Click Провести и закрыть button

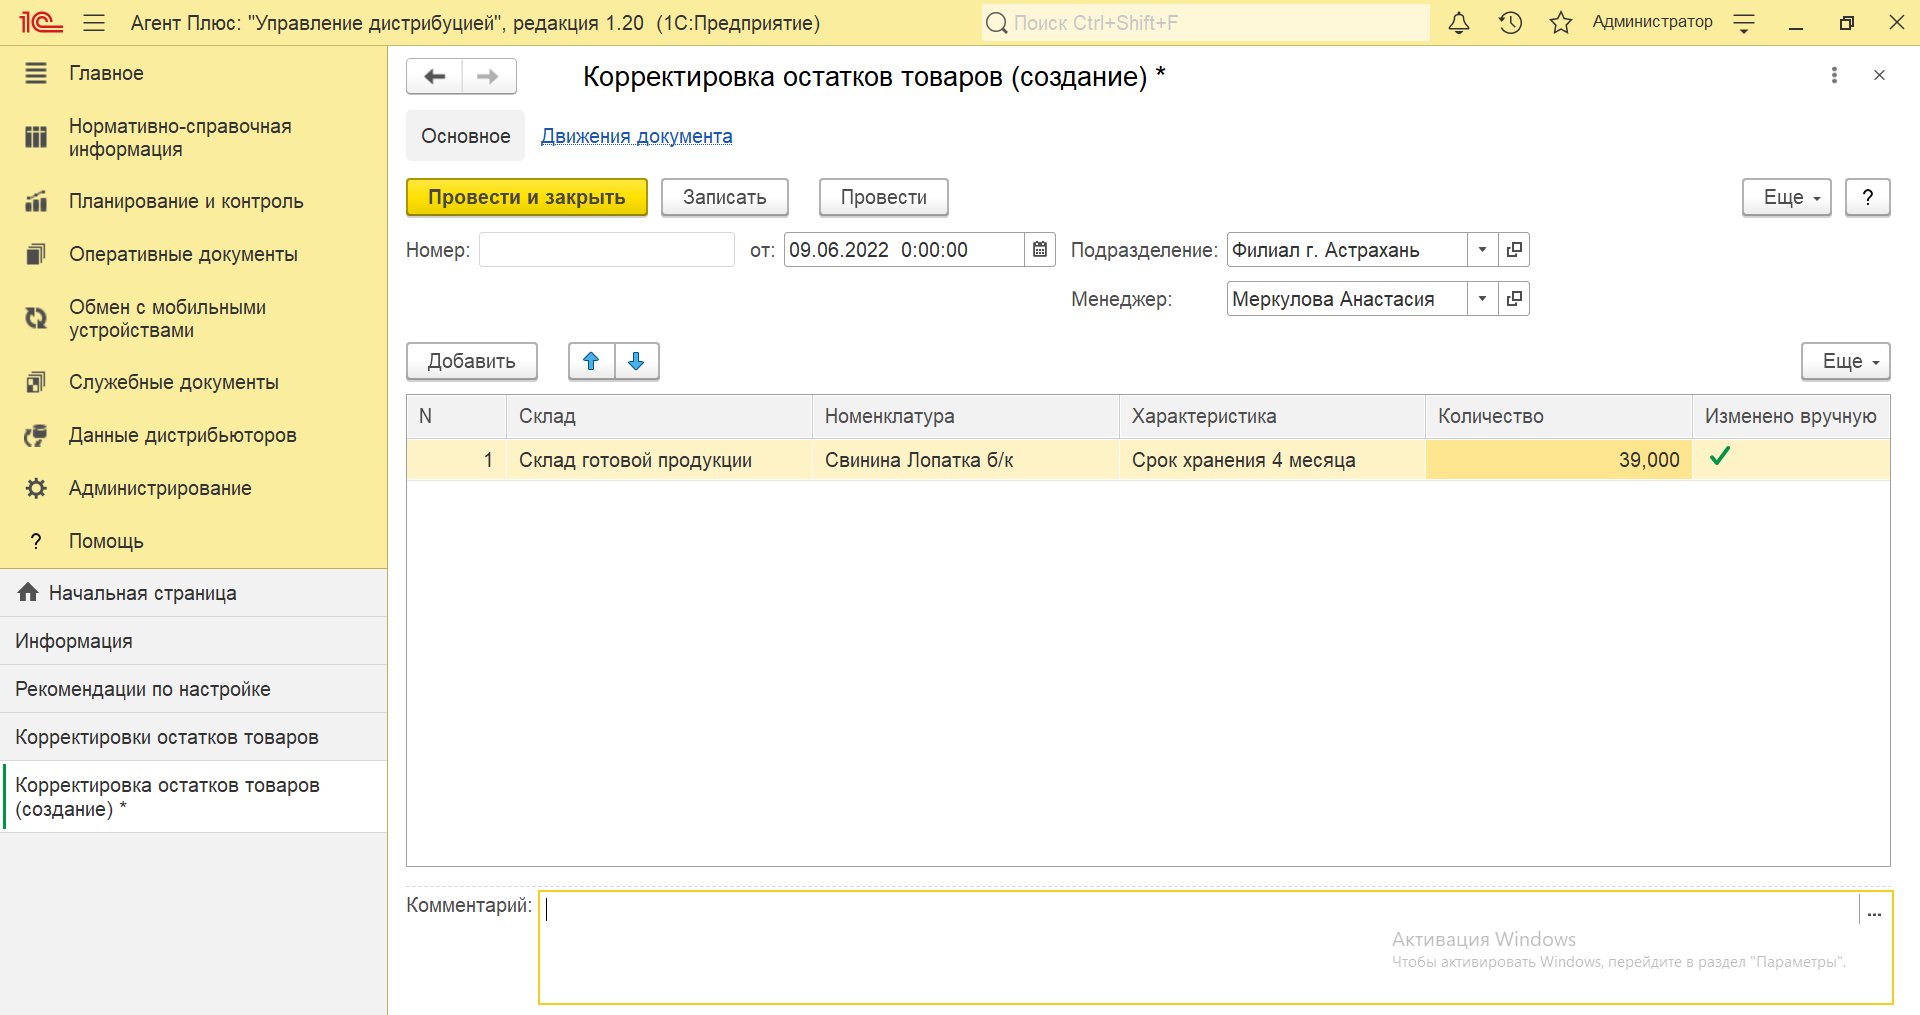coord(526,197)
